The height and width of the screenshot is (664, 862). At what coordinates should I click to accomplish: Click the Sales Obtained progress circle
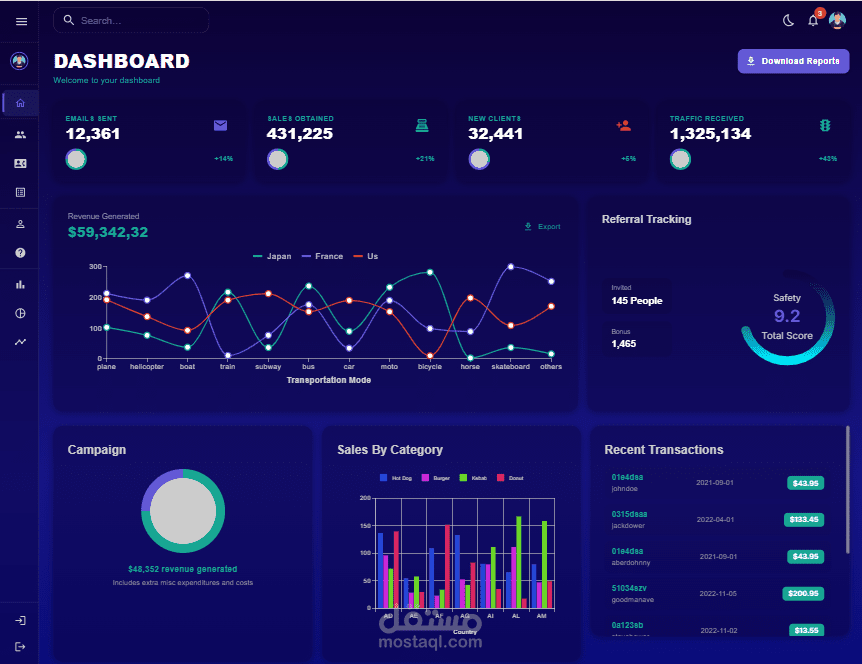coord(278,159)
